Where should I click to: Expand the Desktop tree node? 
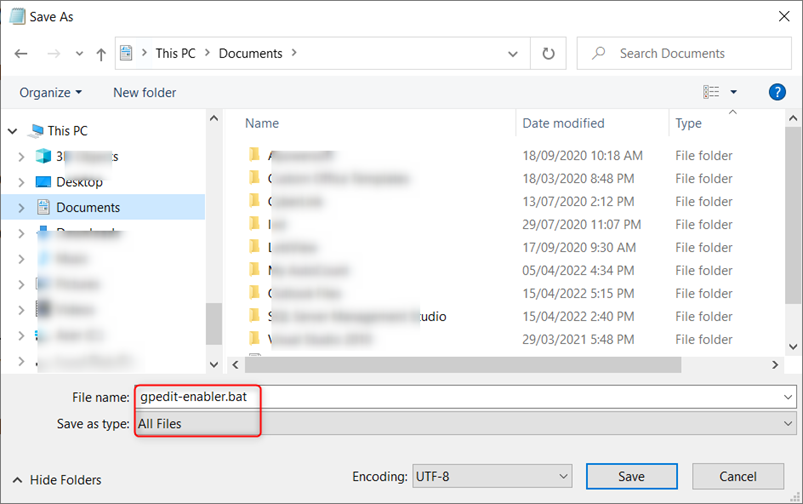coord(21,182)
